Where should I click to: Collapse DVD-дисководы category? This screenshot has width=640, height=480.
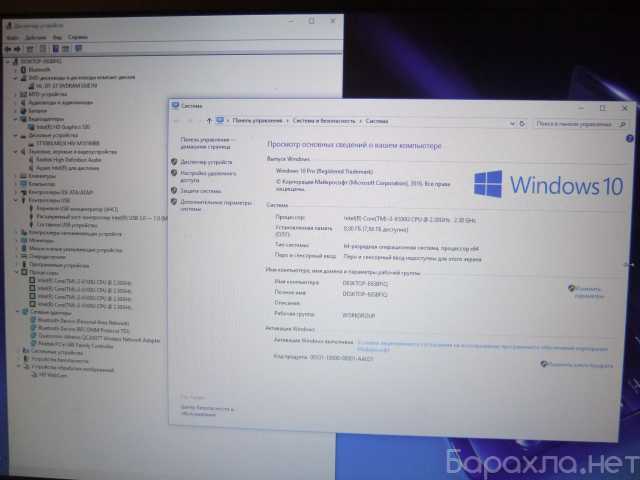16,78
